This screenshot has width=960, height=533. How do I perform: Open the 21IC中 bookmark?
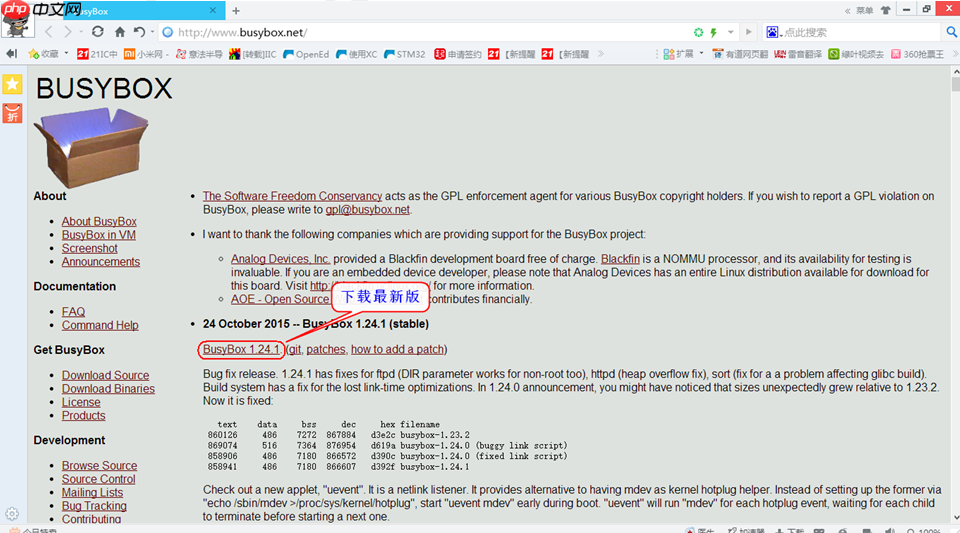coord(97,54)
